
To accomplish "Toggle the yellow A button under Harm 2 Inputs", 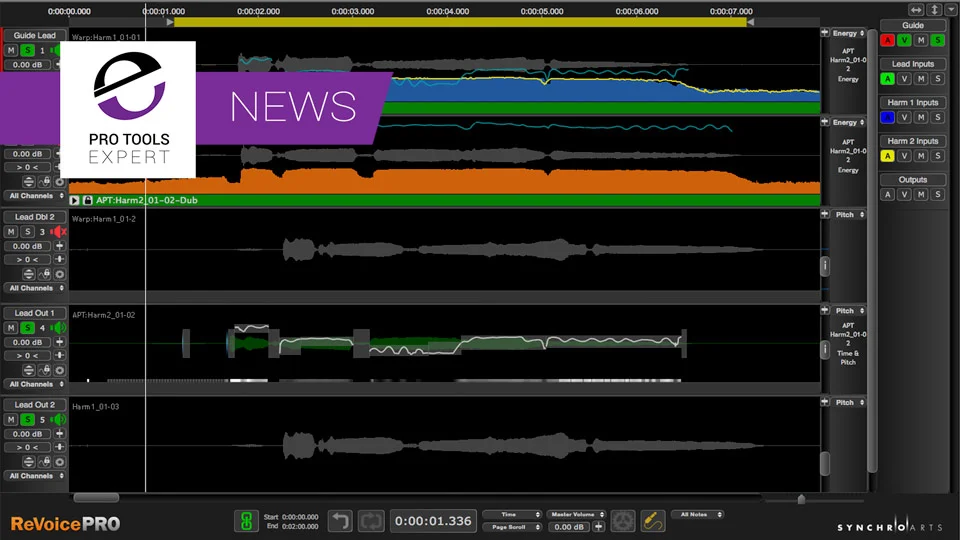I will click(887, 156).
